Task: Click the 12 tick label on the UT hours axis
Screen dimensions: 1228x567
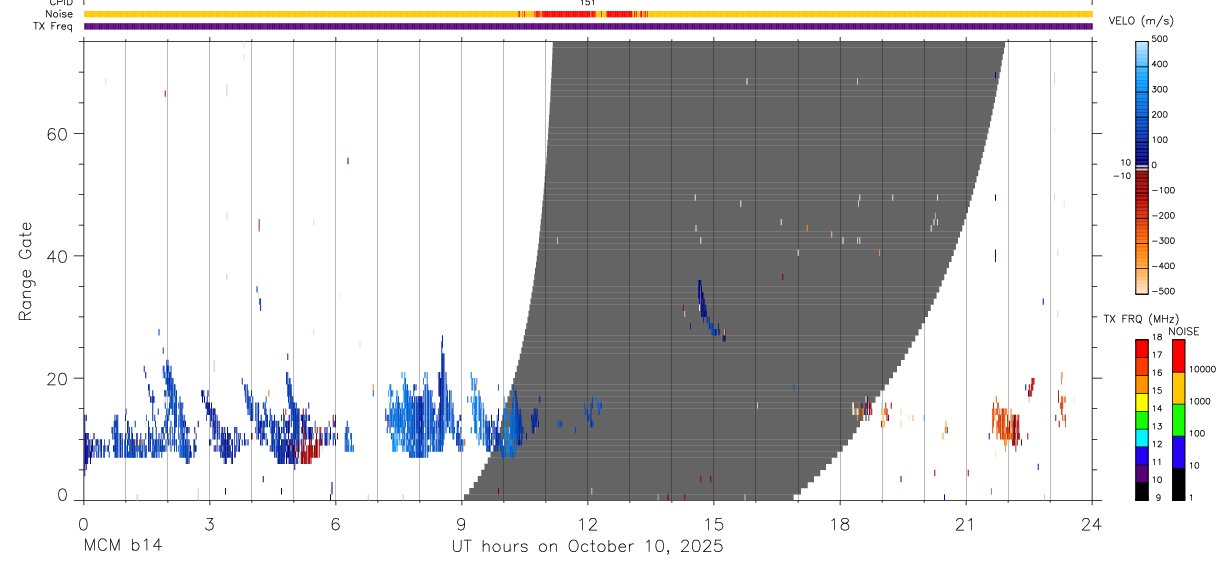Action: tap(588, 525)
